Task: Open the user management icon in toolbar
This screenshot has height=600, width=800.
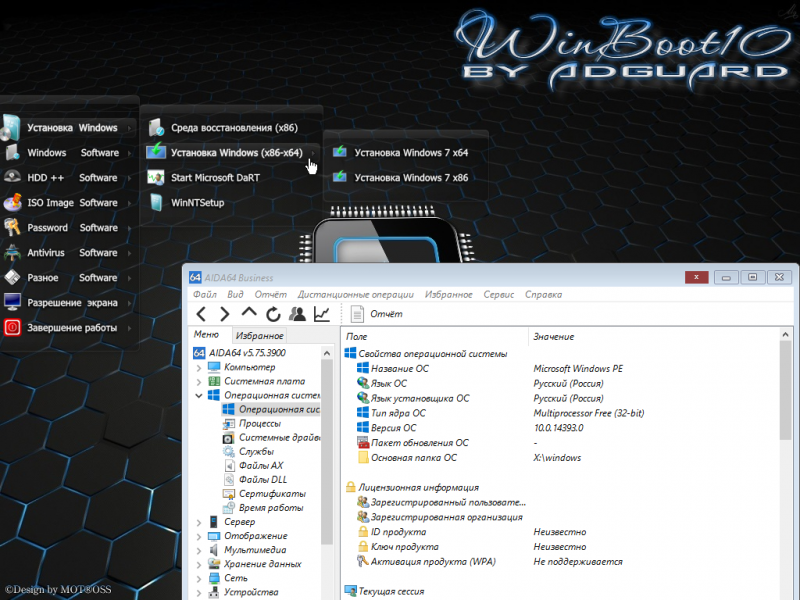Action: pyautogui.click(x=297, y=314)
